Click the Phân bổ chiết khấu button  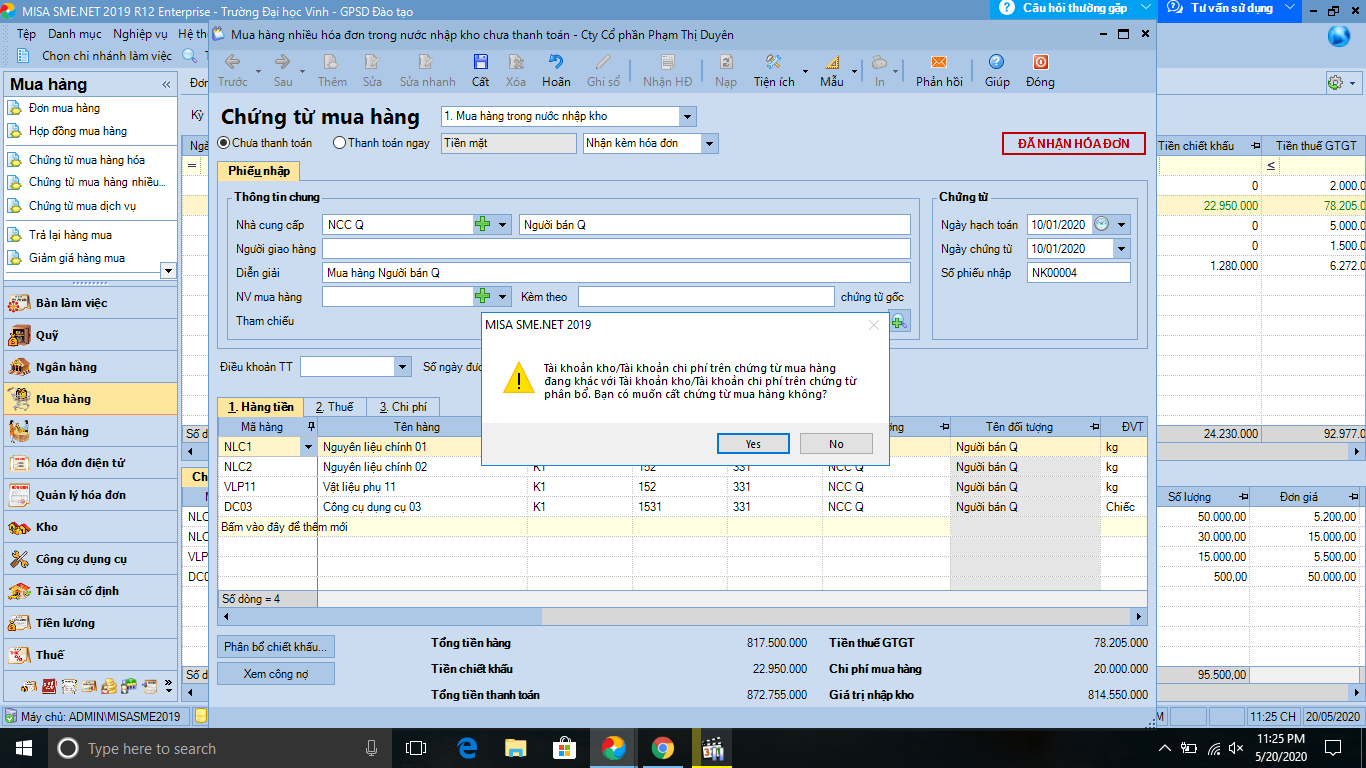pyautogui.click(x=275, y=647)
